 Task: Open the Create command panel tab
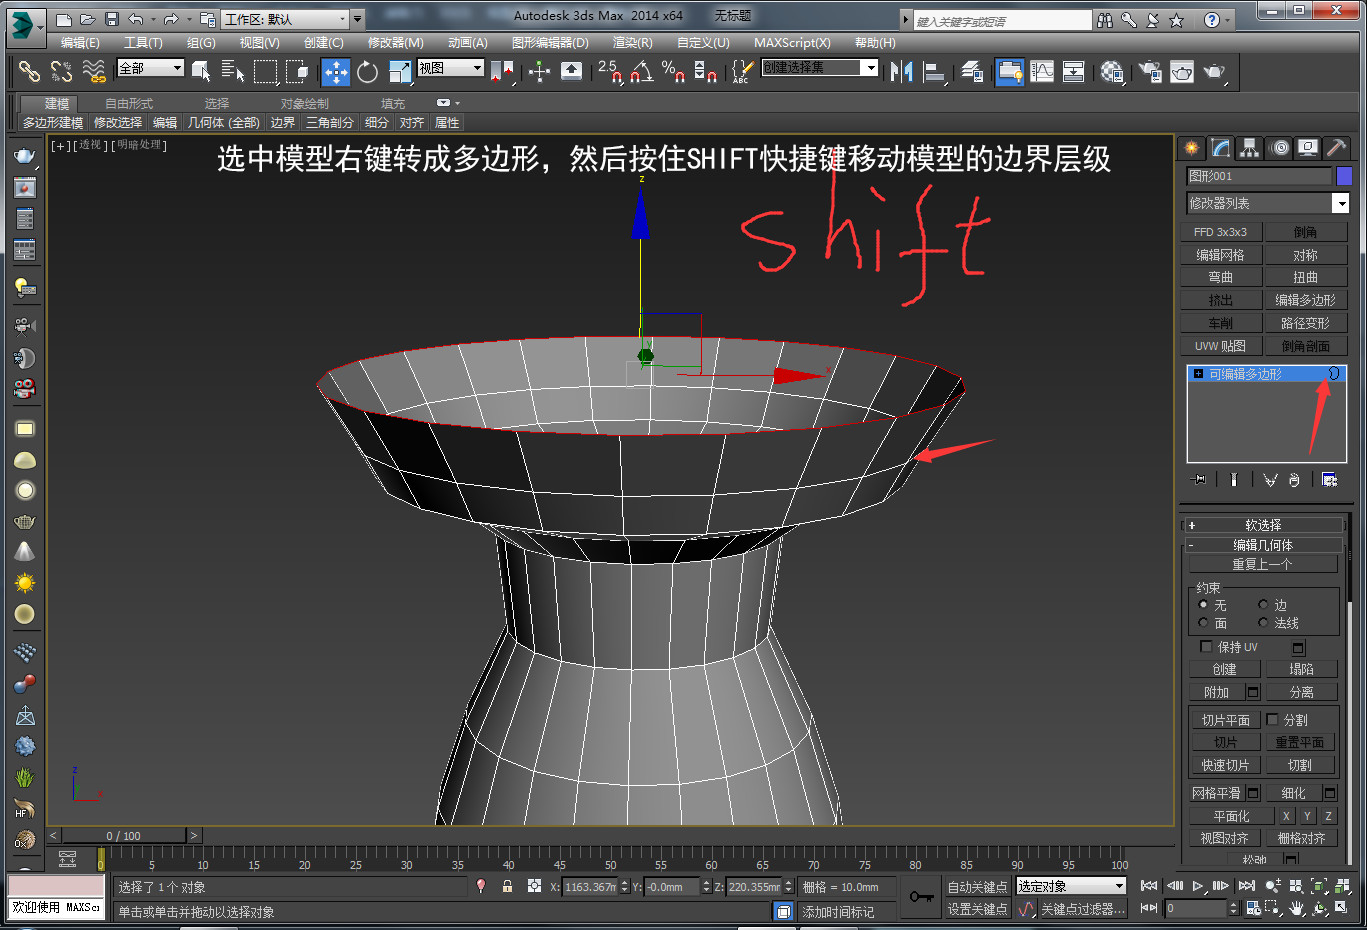(1192, 148)
